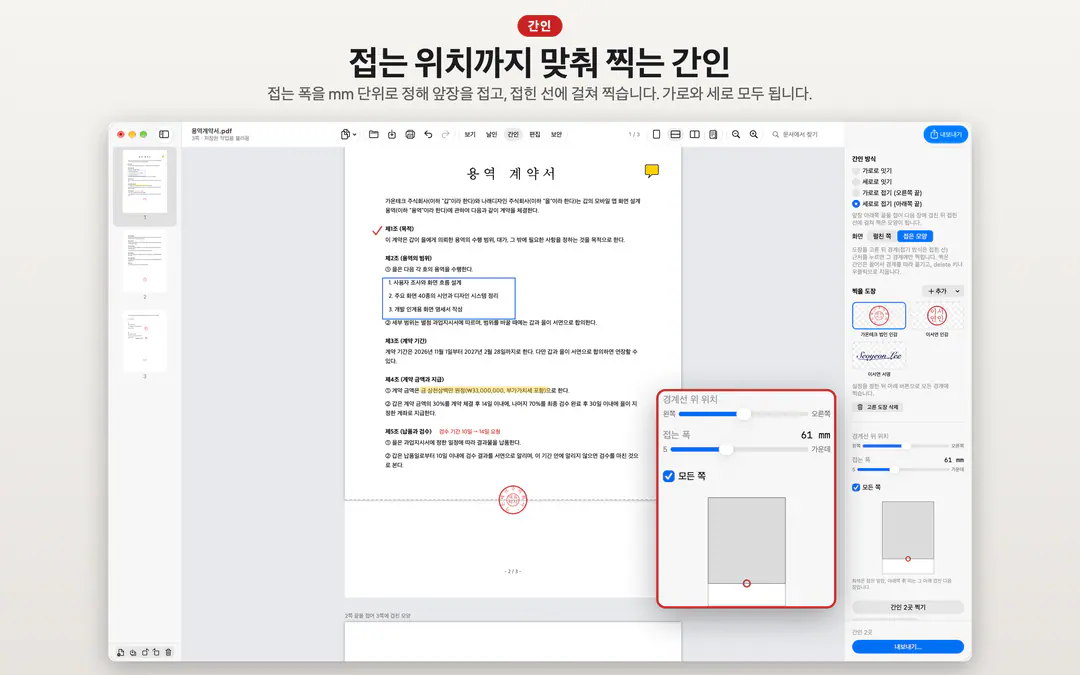Select single page view icon
This screenshot has width=1080, height=675.
click(x=656, y=134)
